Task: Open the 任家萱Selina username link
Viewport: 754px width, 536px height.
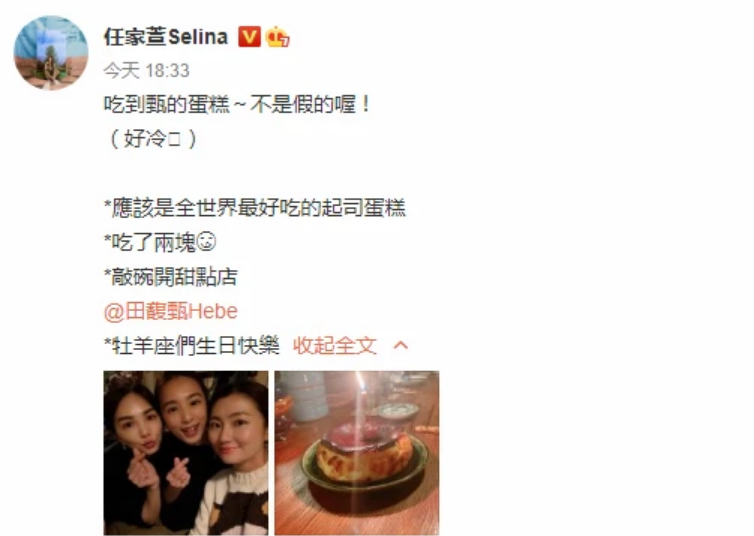Action: pyautogui.click(x=166, y=37)
